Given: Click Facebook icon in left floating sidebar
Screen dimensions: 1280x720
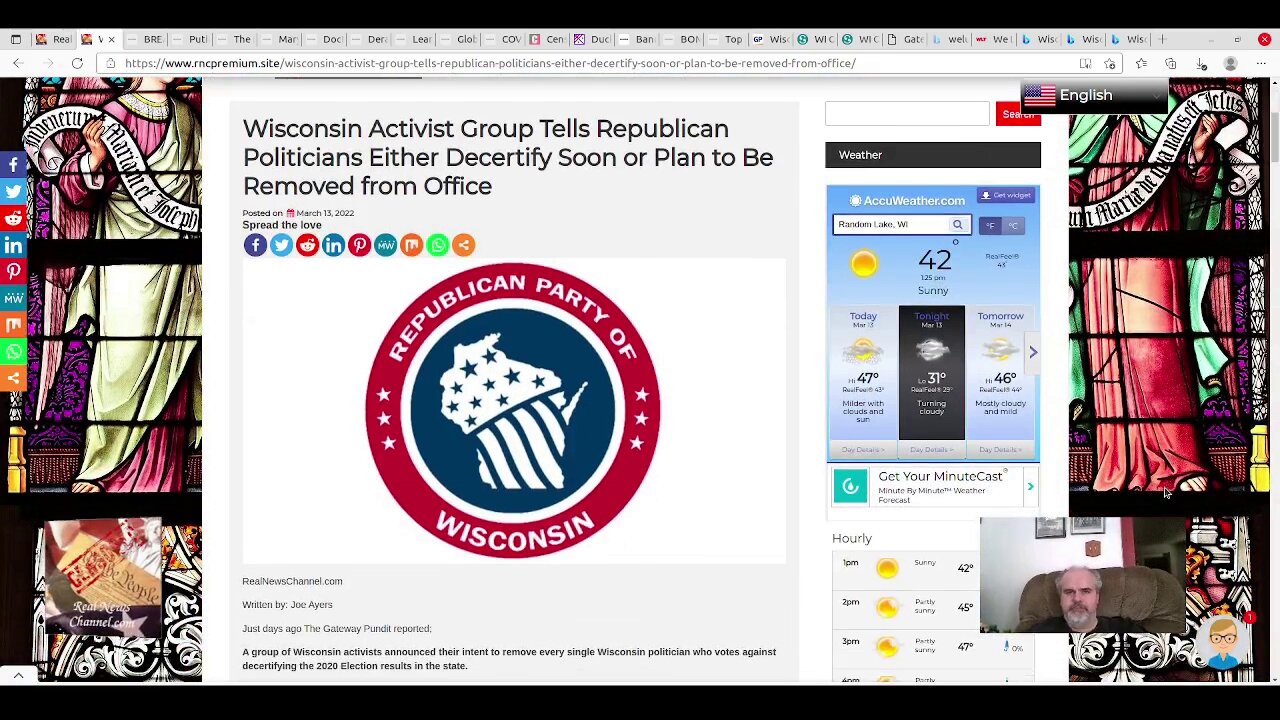Looking at the screenshot, I should [x=13, y=164].
